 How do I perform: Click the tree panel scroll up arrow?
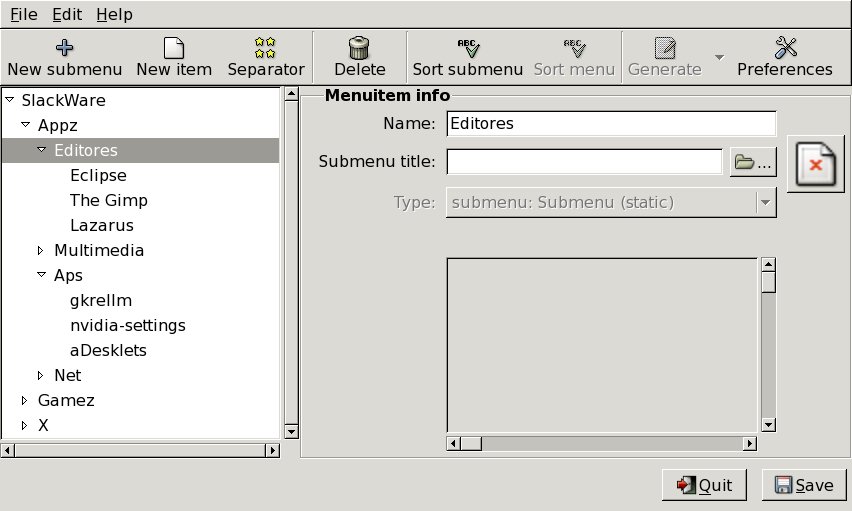point(291,94)
